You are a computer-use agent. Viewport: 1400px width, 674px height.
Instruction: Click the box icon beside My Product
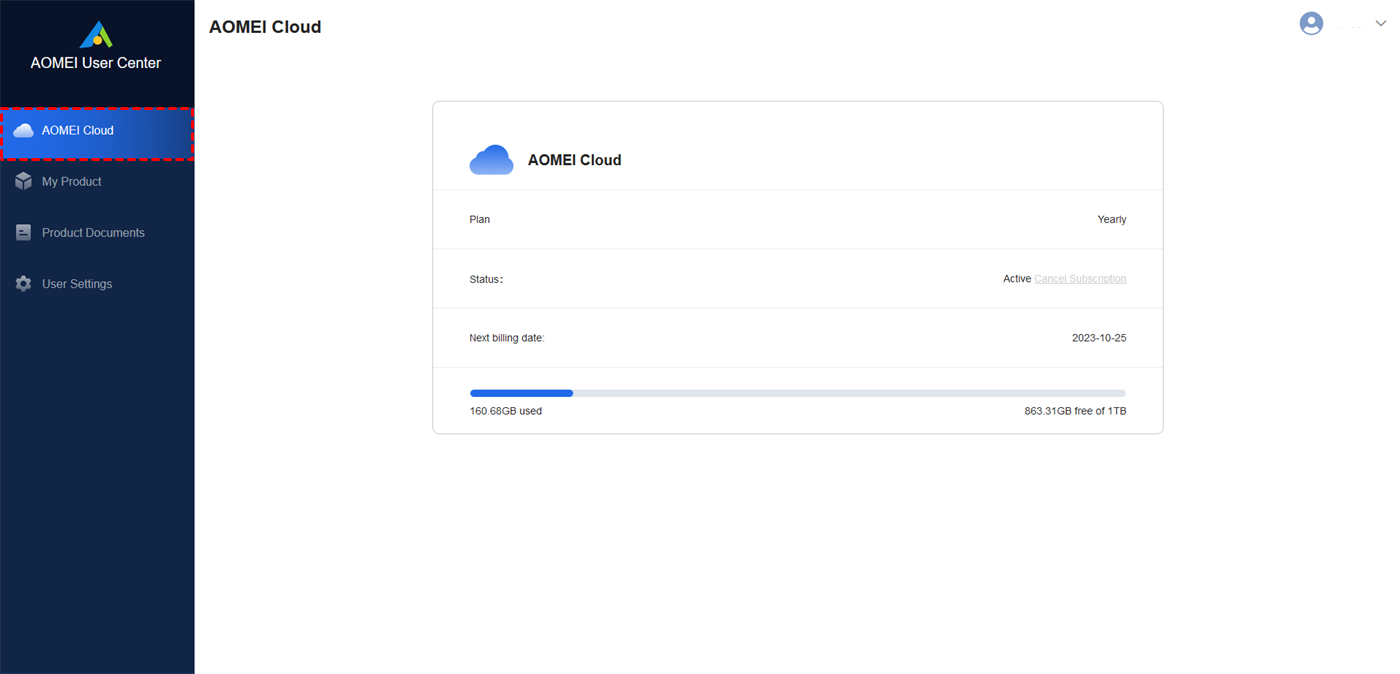tap(23, 182)
